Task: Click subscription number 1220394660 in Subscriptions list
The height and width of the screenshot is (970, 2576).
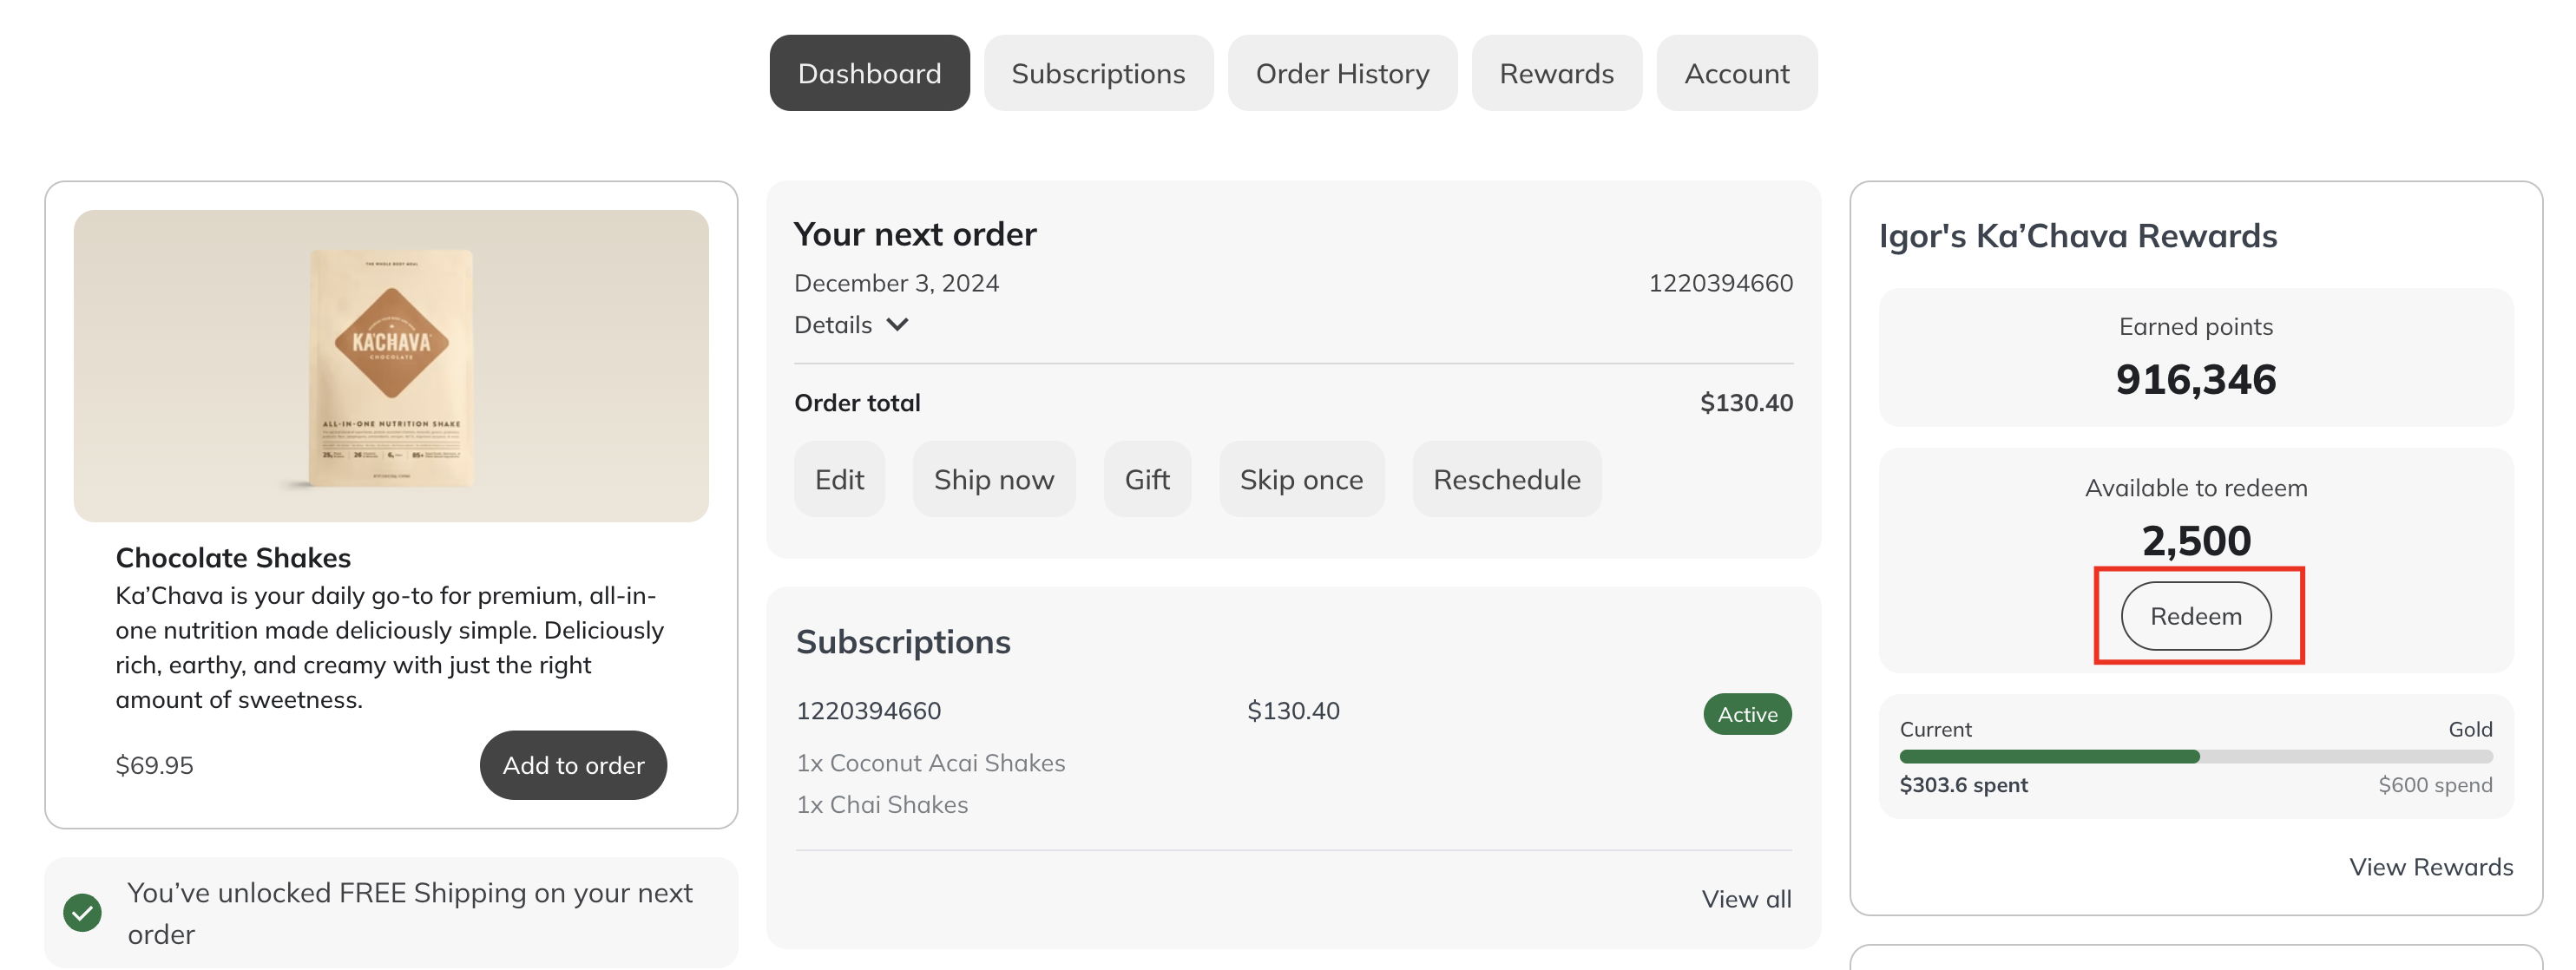Action: click(x=868, y=711)
